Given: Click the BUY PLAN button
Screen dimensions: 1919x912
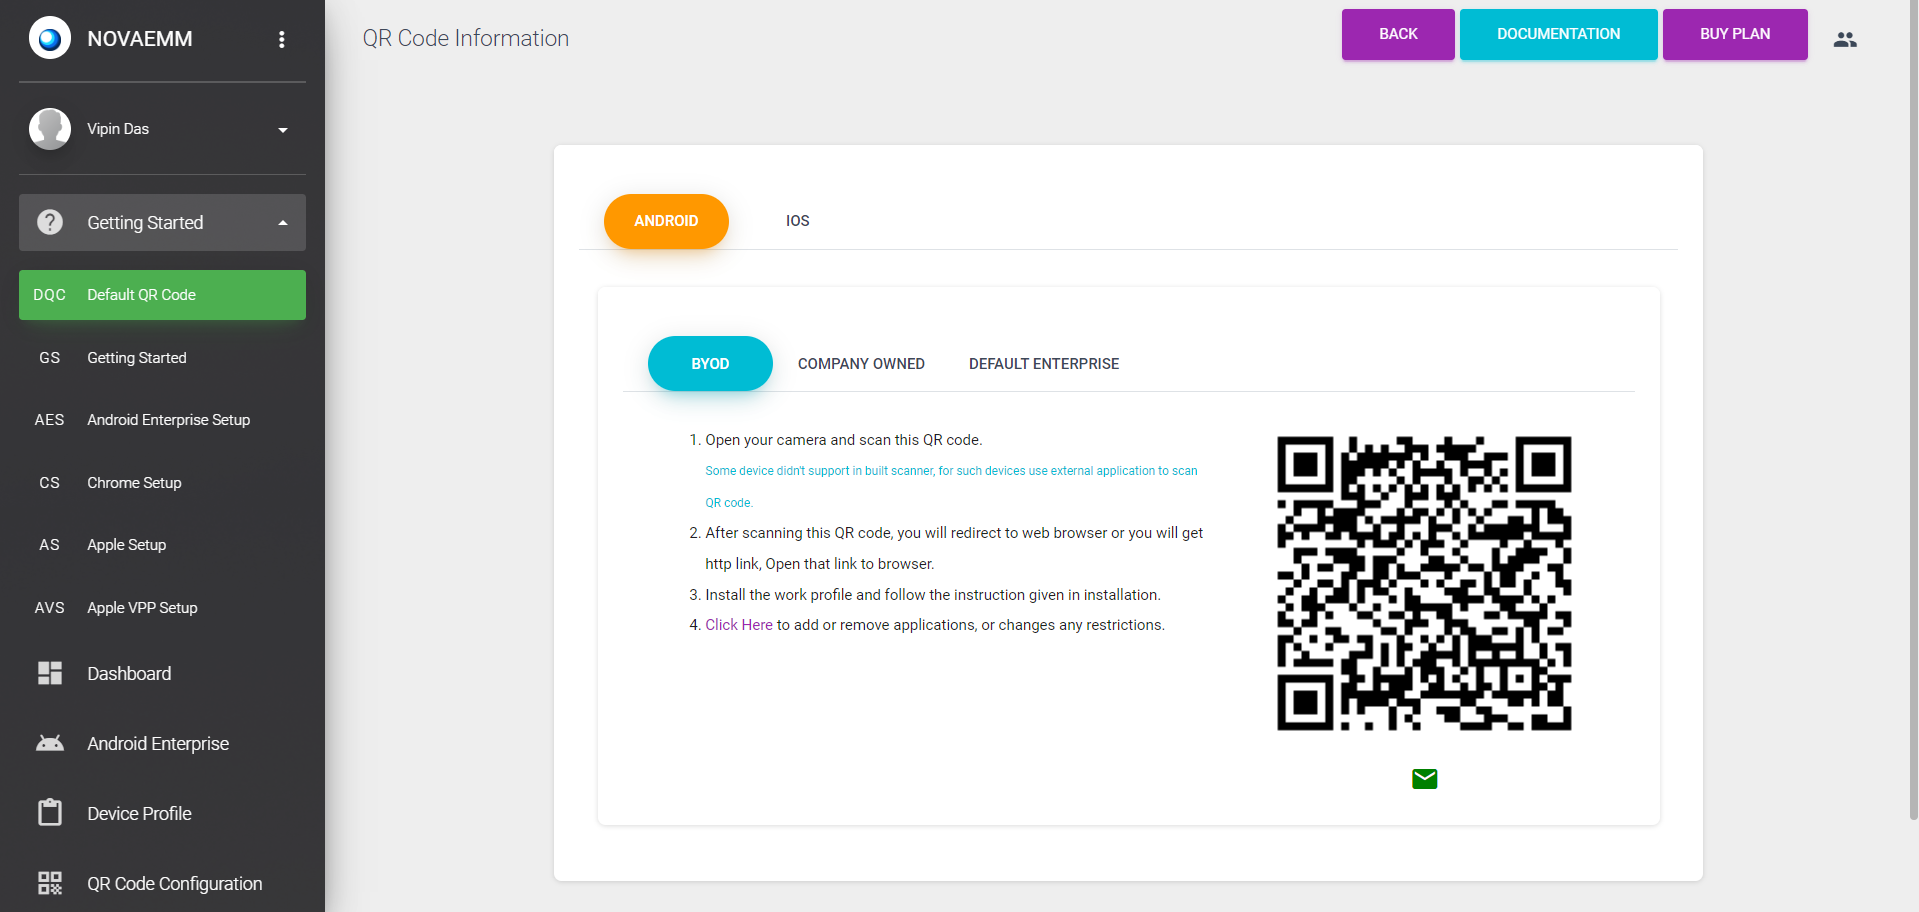Looking at the screenshot, I should [x=1735, y=34].
